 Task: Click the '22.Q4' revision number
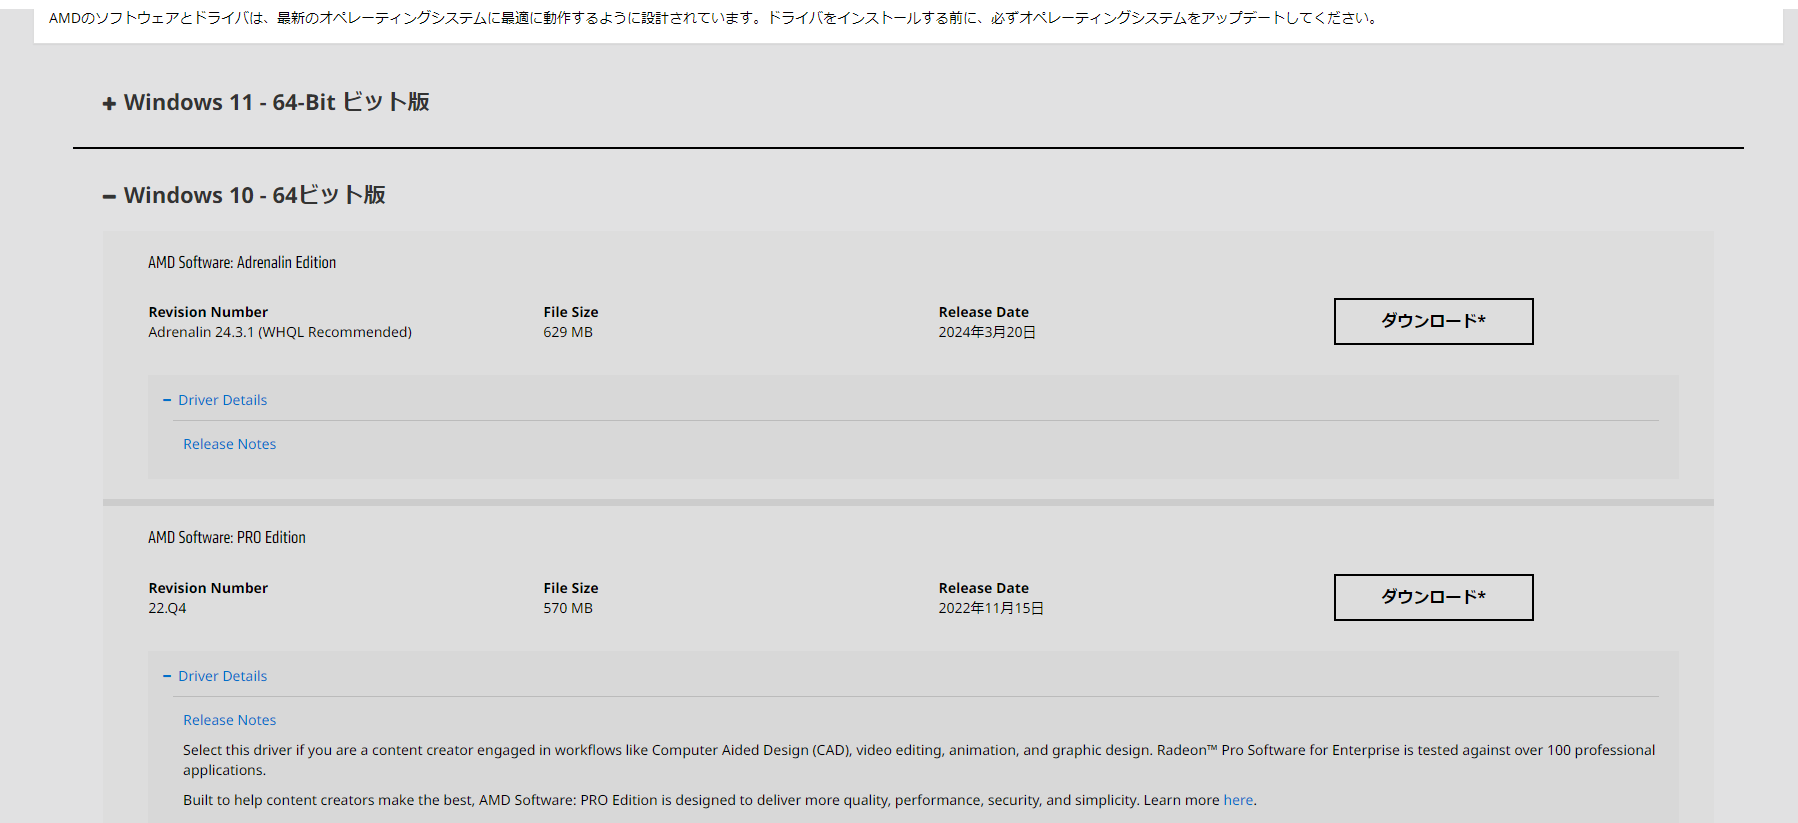(x=167, y=608)
